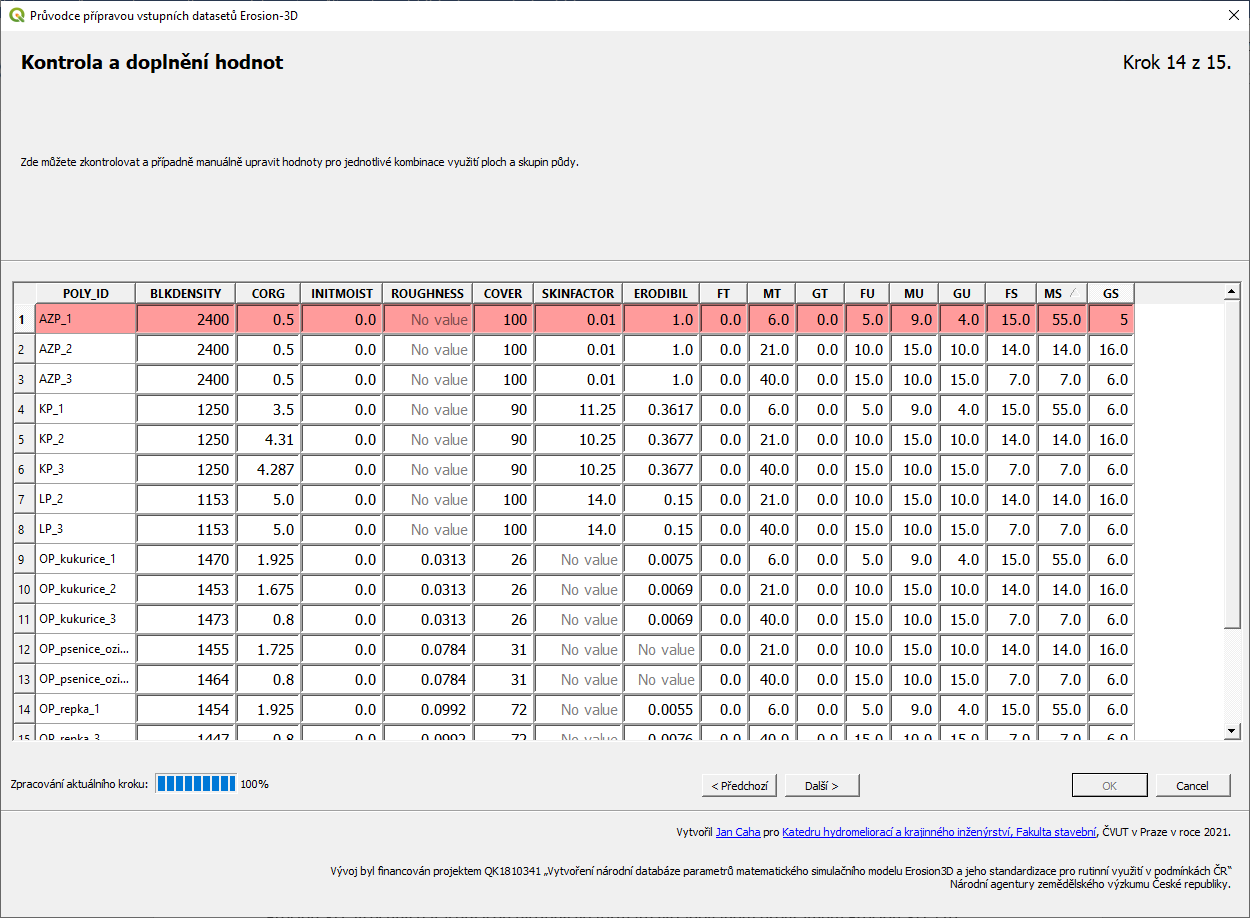1250x918 pixels.
Task: Edit GS value 5 in AZP_1 row
Action: (x=1111, y=319)
